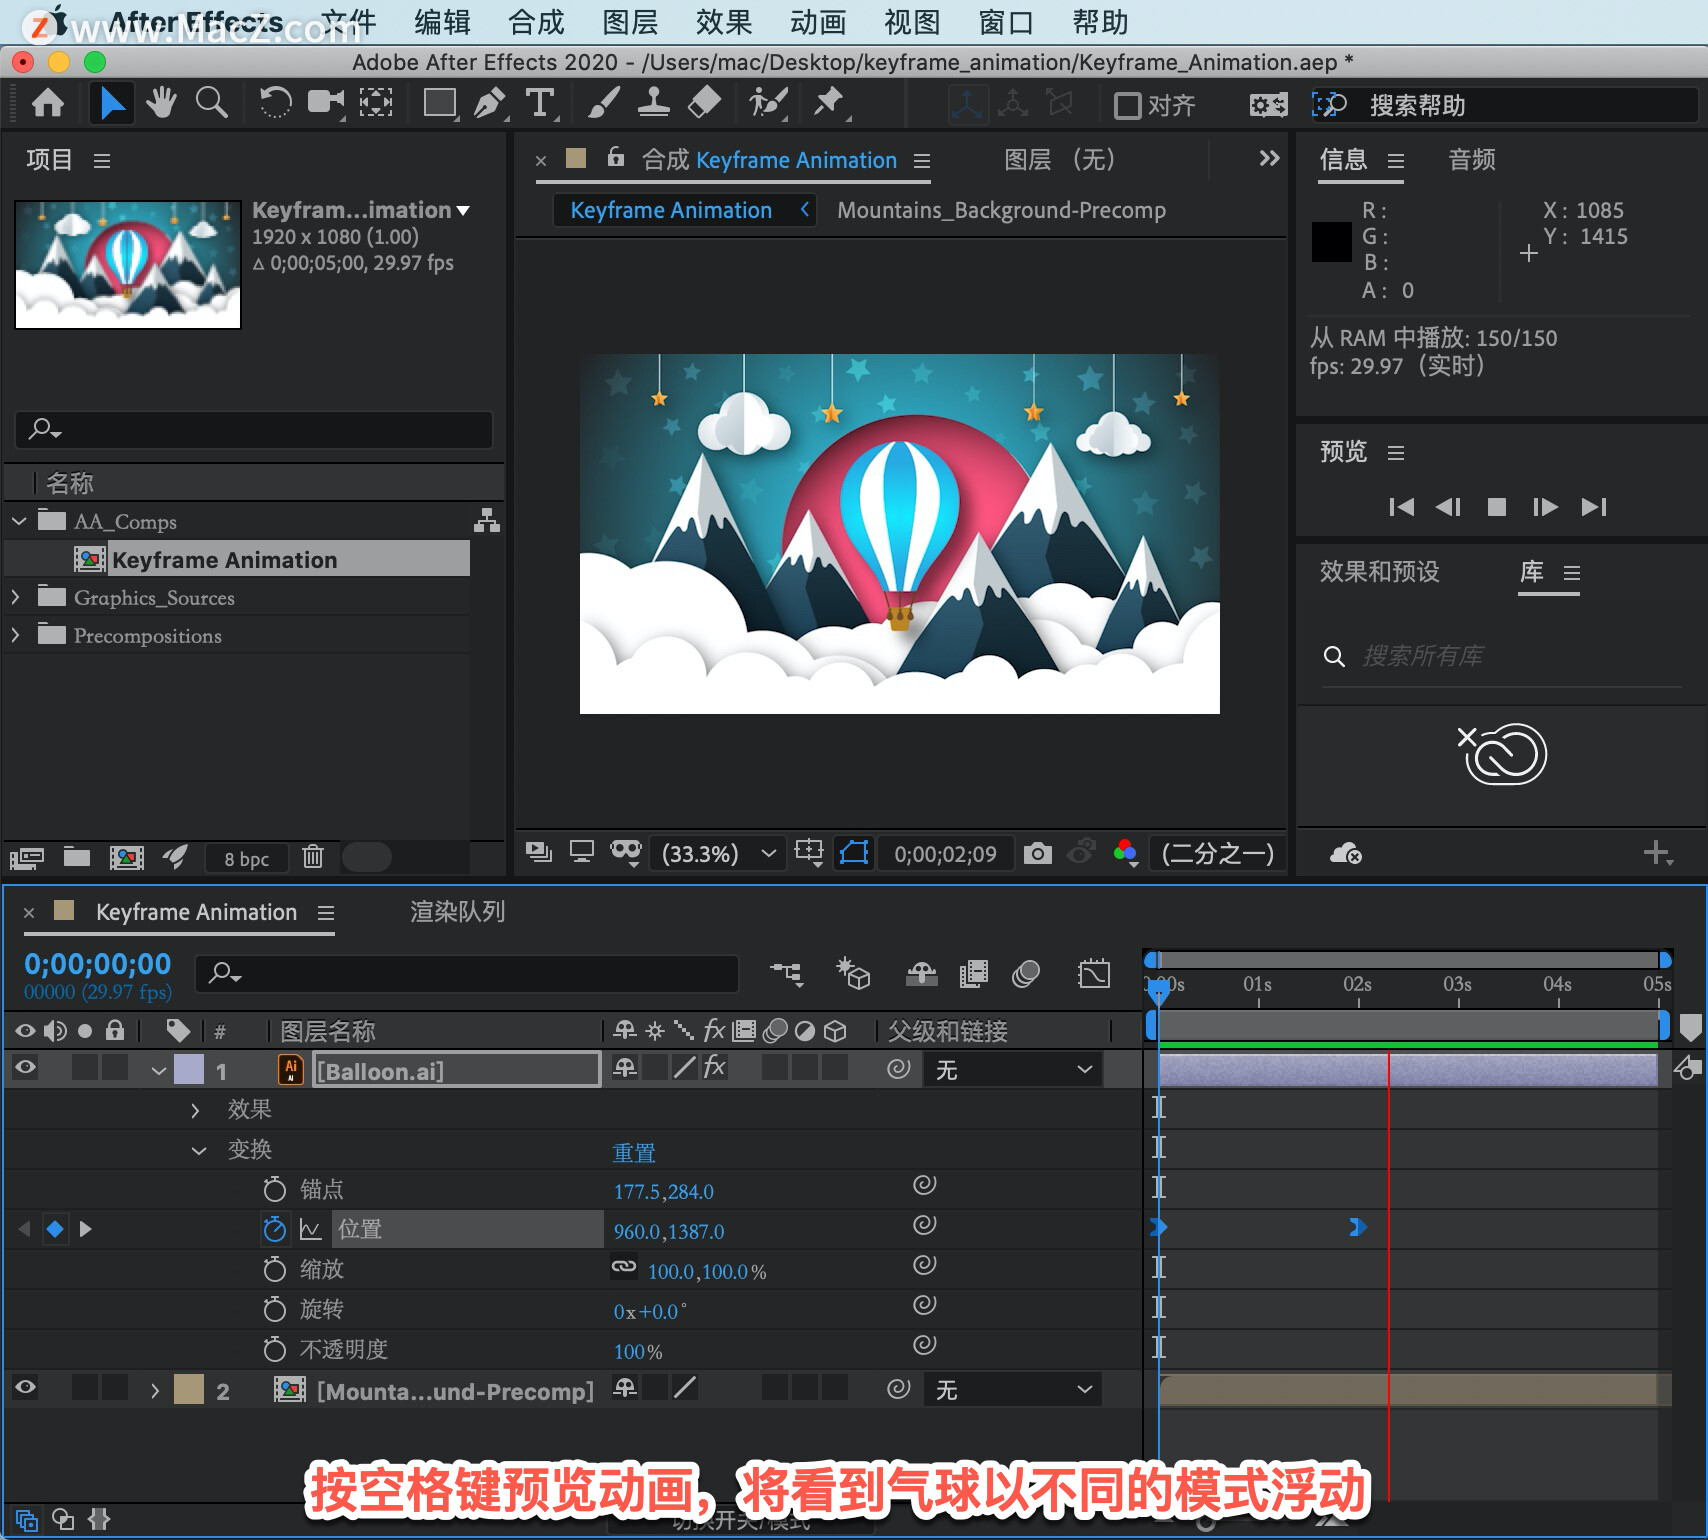Click the Info panel black color swatch
1708x1540 pixels.
point(1331,242)
